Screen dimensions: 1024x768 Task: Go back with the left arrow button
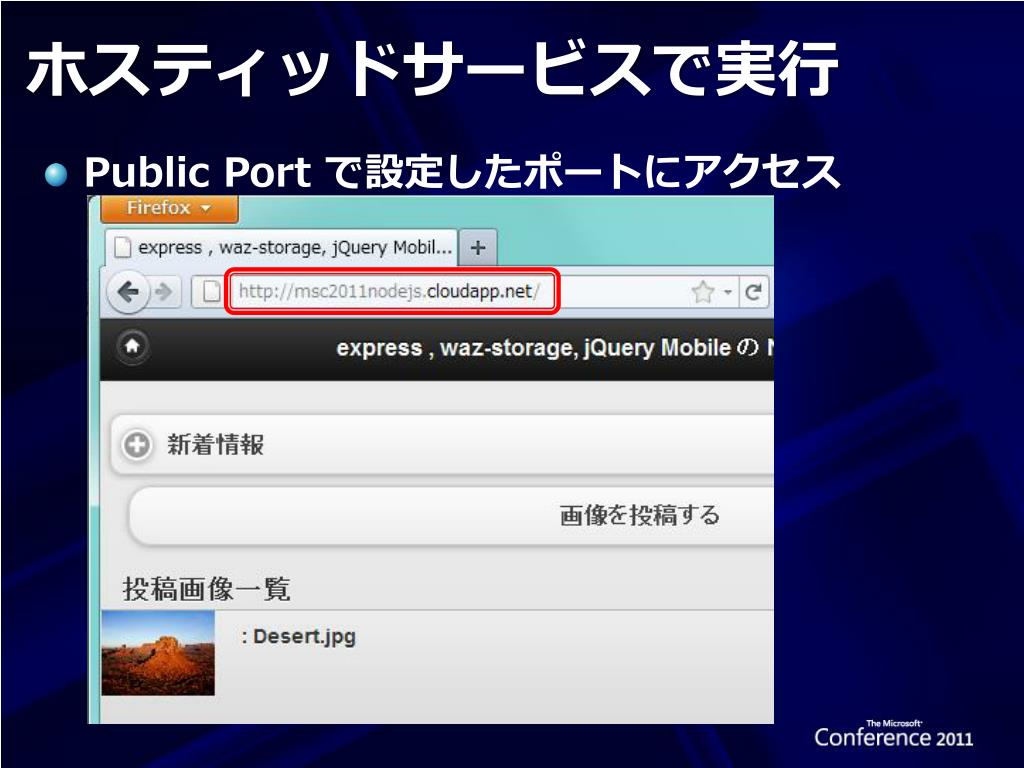(129, 292)
